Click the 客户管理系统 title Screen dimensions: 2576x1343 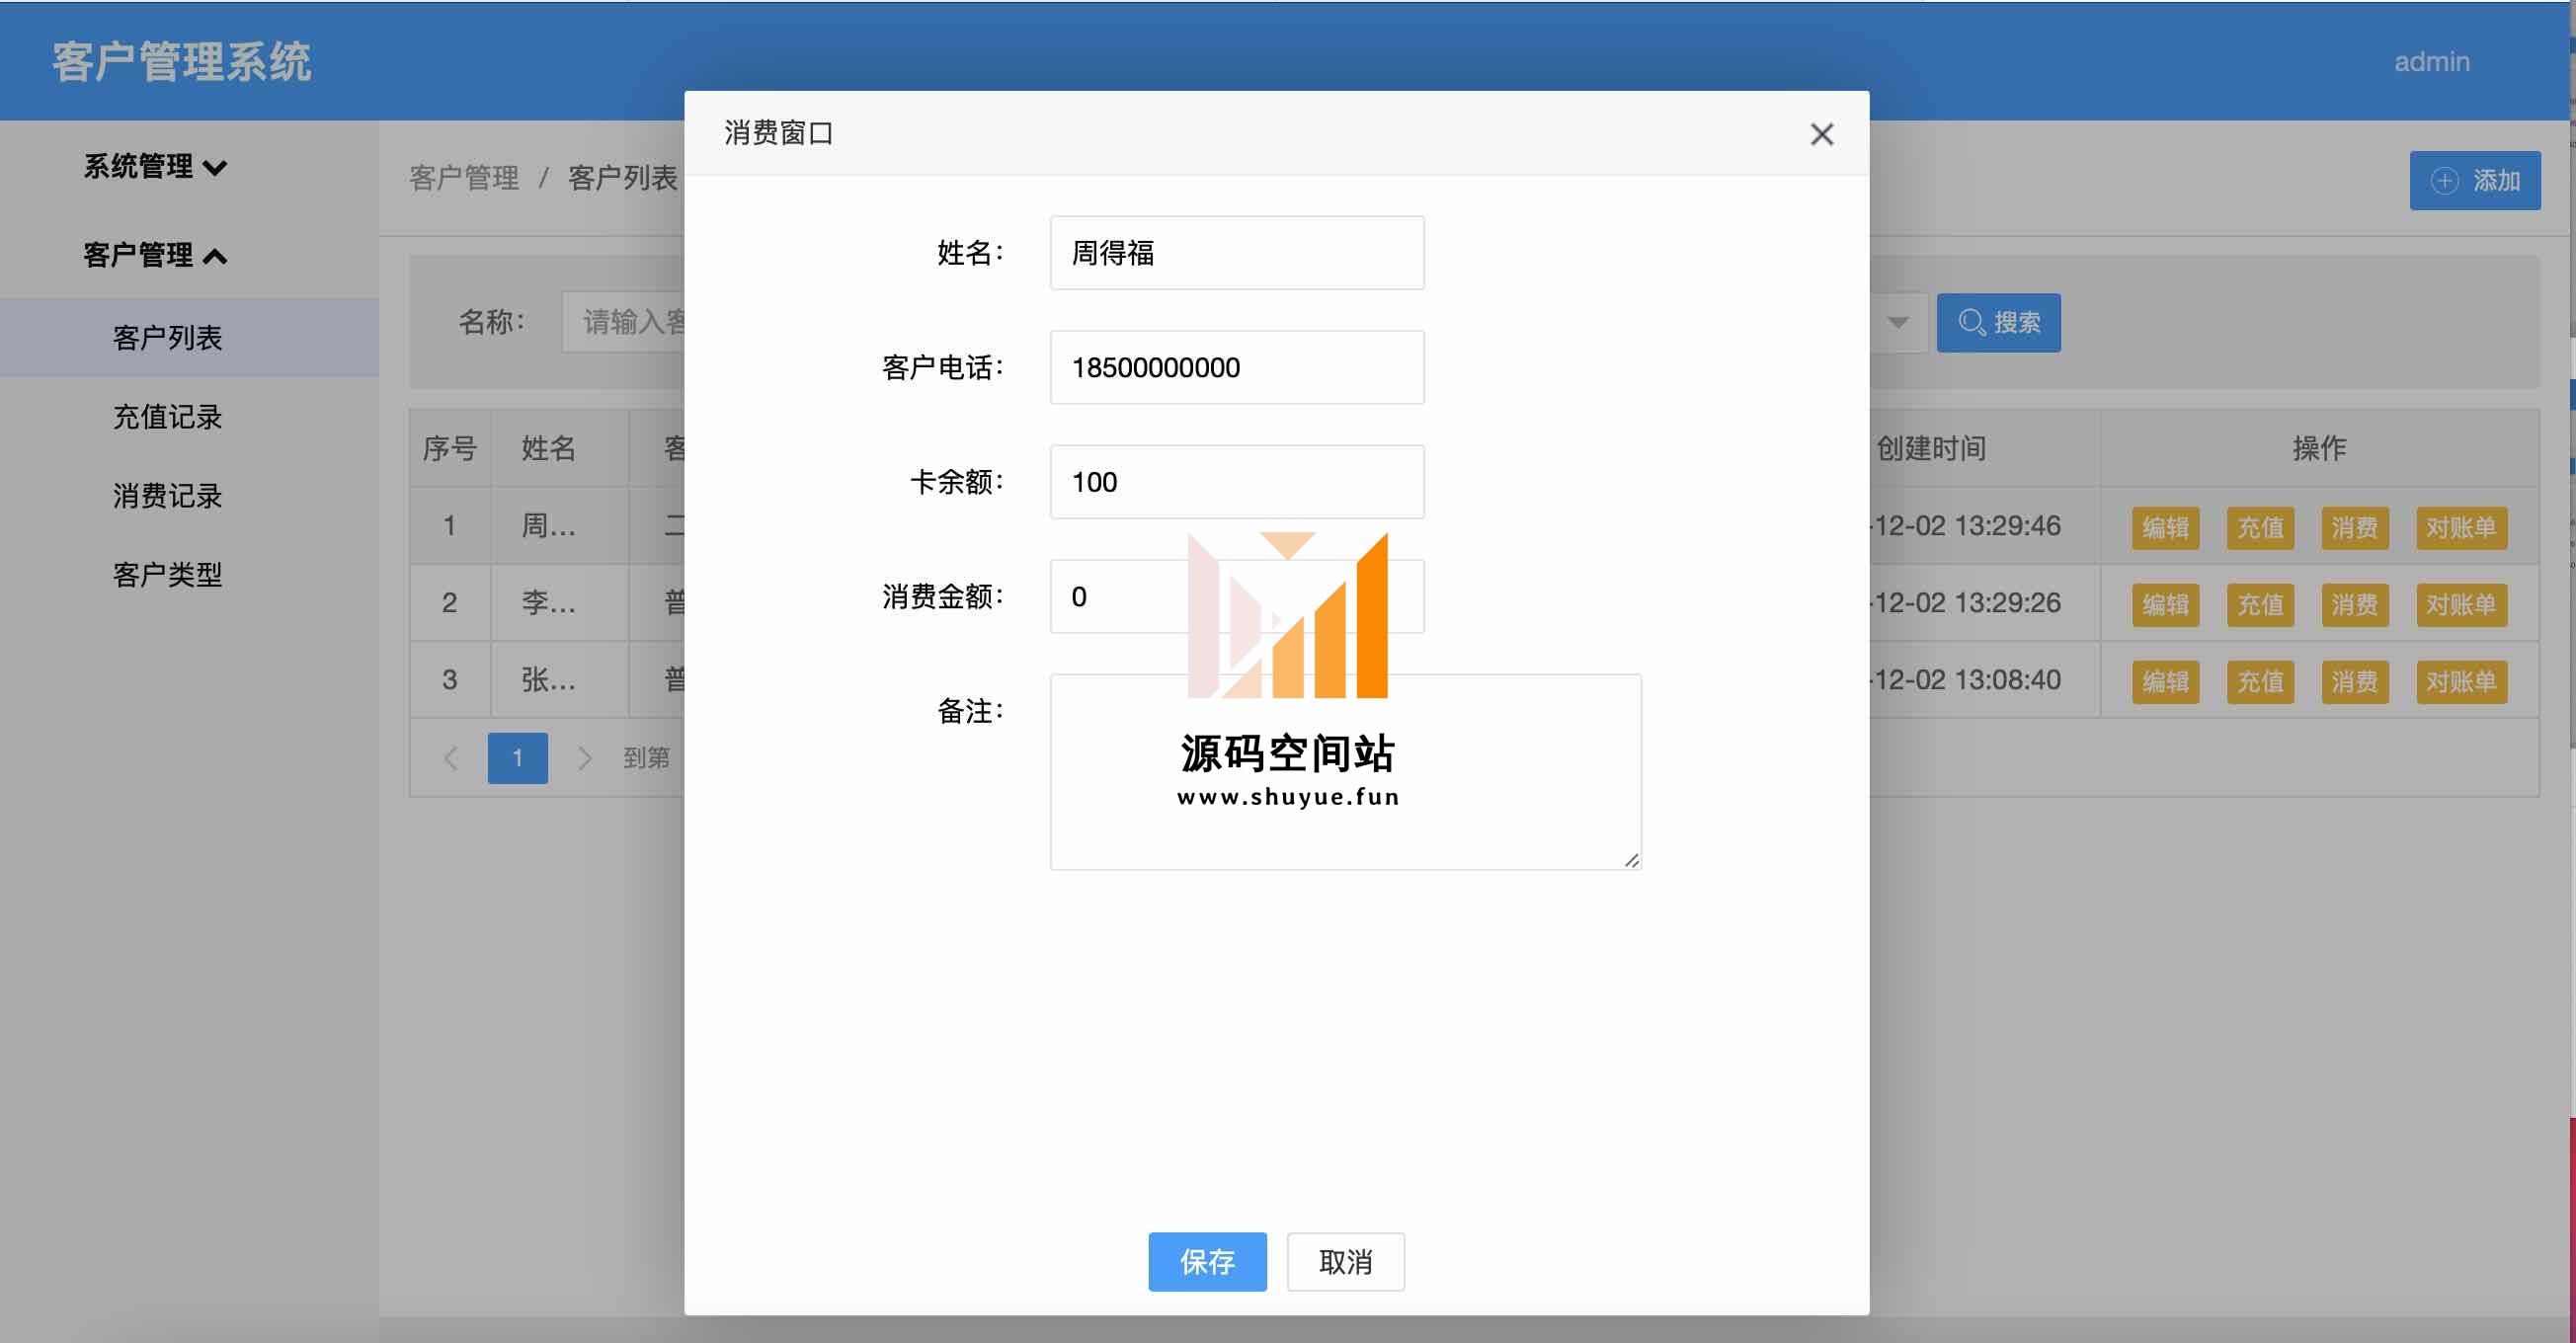(x=181, y=61)
